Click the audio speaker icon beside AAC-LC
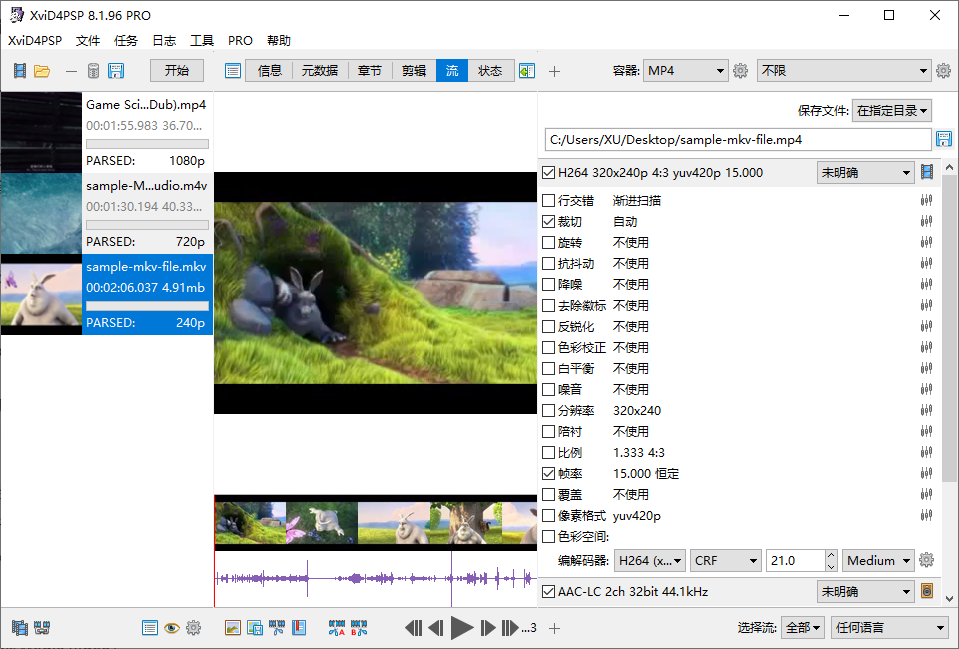Image resolution: width=959 pixels, height=649 pixels. click(926, 591)
